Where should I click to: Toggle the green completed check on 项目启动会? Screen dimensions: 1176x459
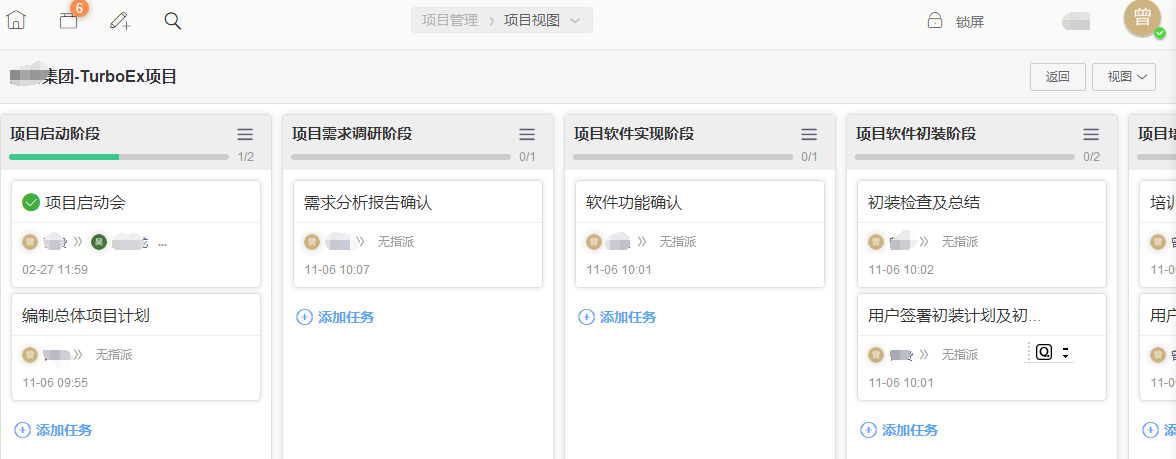[31, 203]
